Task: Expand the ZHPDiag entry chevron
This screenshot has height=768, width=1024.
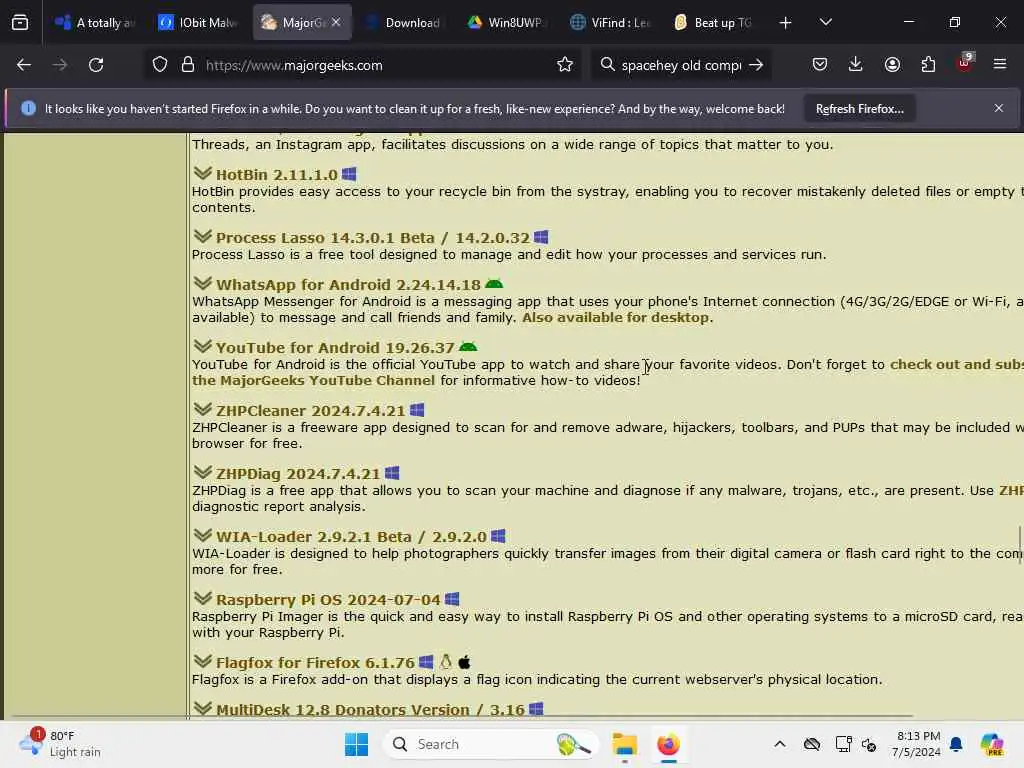Action: 203,472
